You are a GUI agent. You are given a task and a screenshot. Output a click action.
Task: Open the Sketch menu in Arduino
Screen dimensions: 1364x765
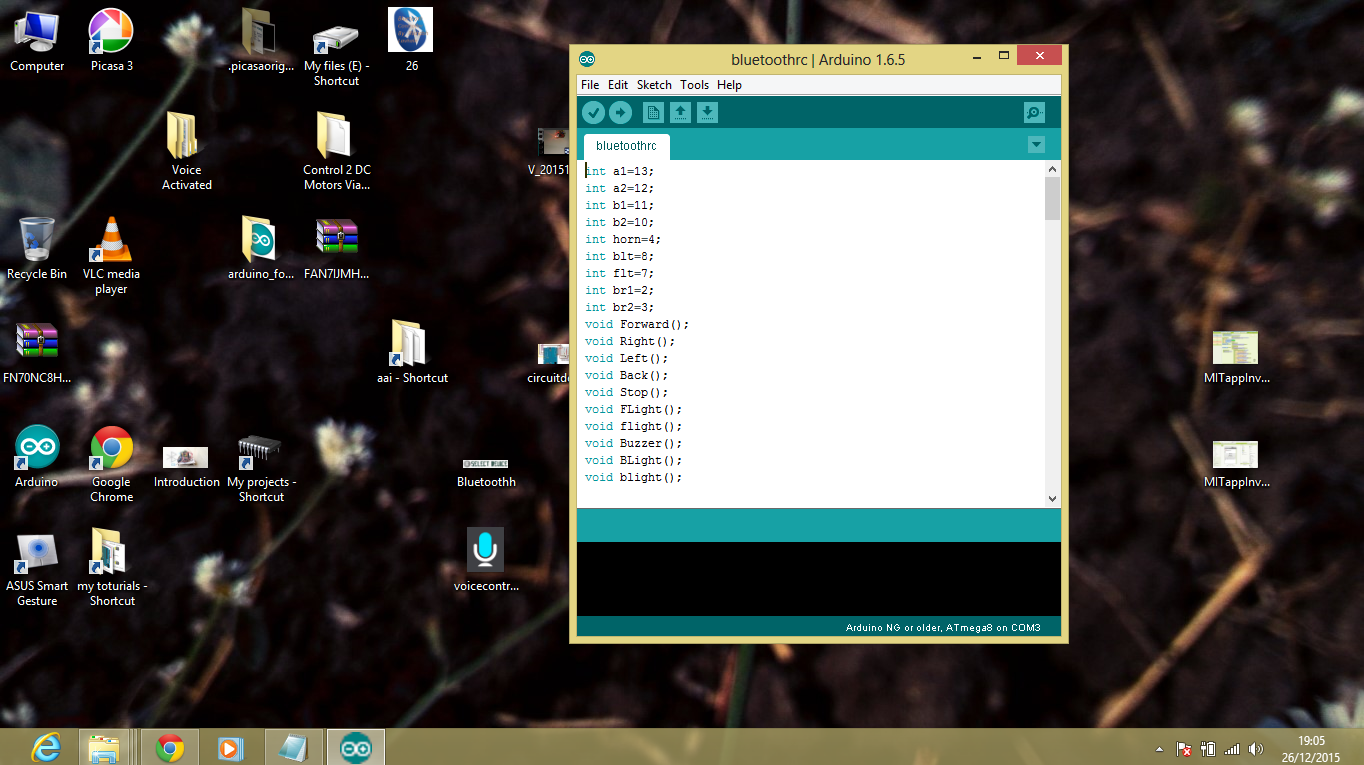point(654,85)
